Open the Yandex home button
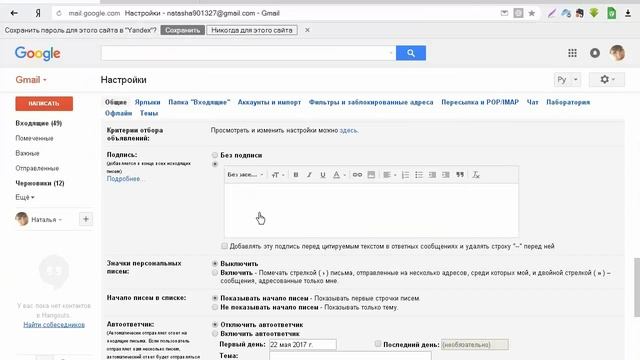 [x=38, y=13]
